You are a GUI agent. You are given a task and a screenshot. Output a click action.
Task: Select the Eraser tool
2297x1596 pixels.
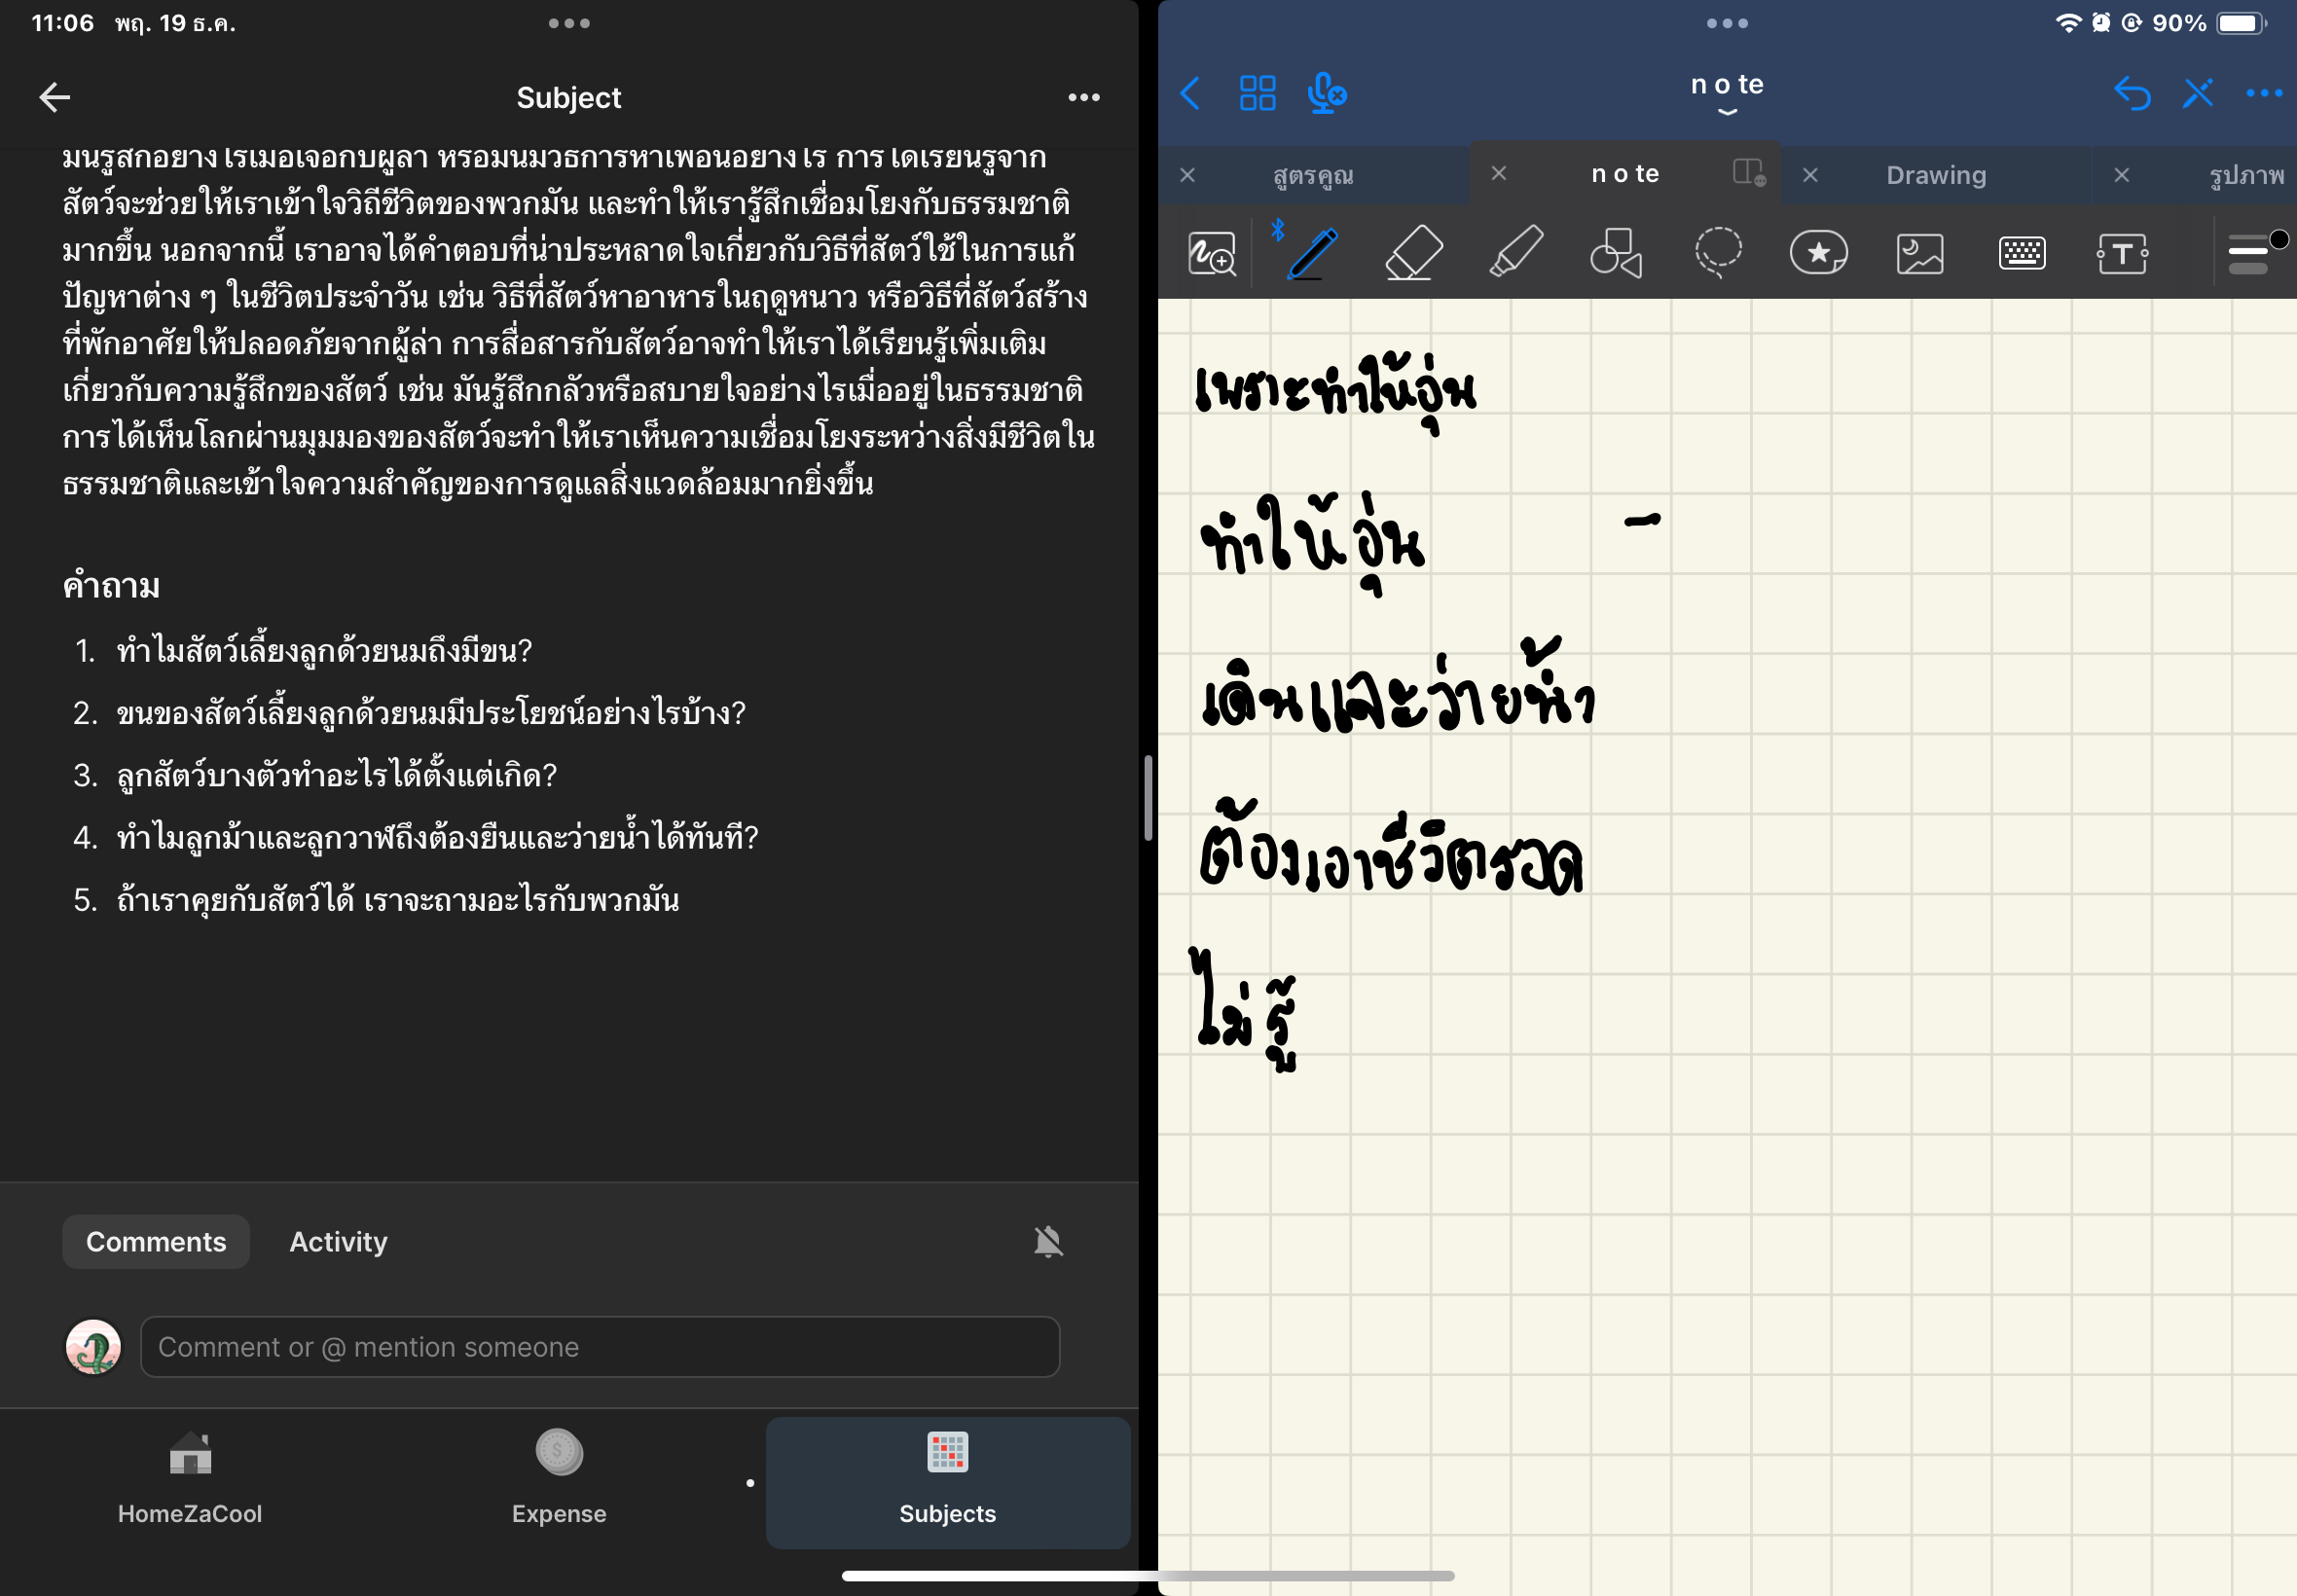click(x=1413, y=252)
